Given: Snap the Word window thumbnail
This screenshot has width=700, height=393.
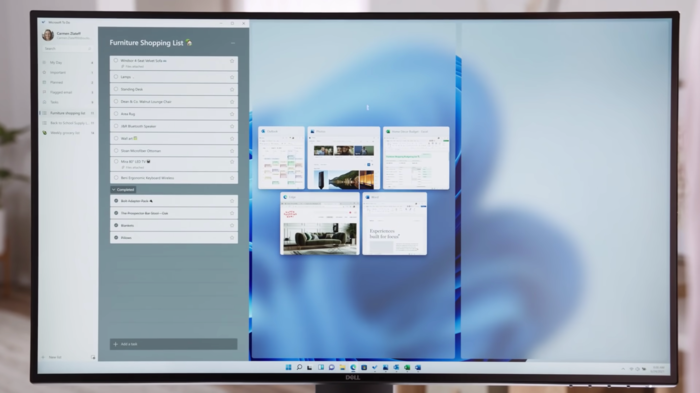Looking at the screenshot, I should coord(395,224).
